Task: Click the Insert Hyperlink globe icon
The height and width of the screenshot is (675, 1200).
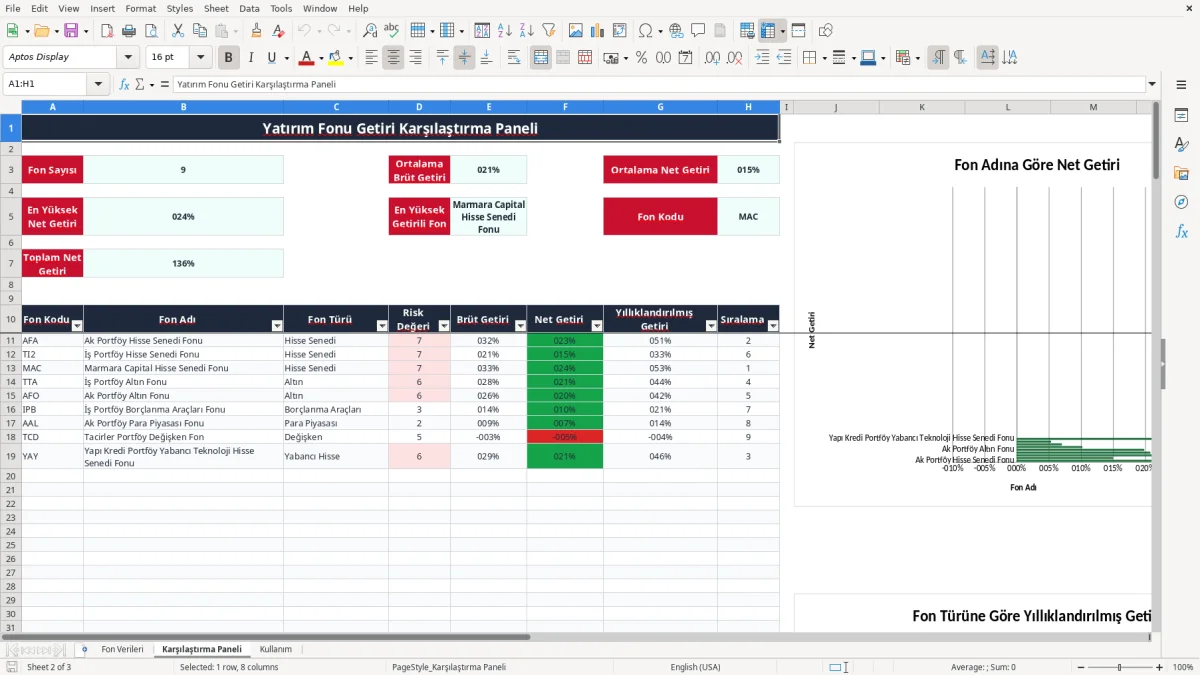Action: pyautogui.click(x=676, y=31)
